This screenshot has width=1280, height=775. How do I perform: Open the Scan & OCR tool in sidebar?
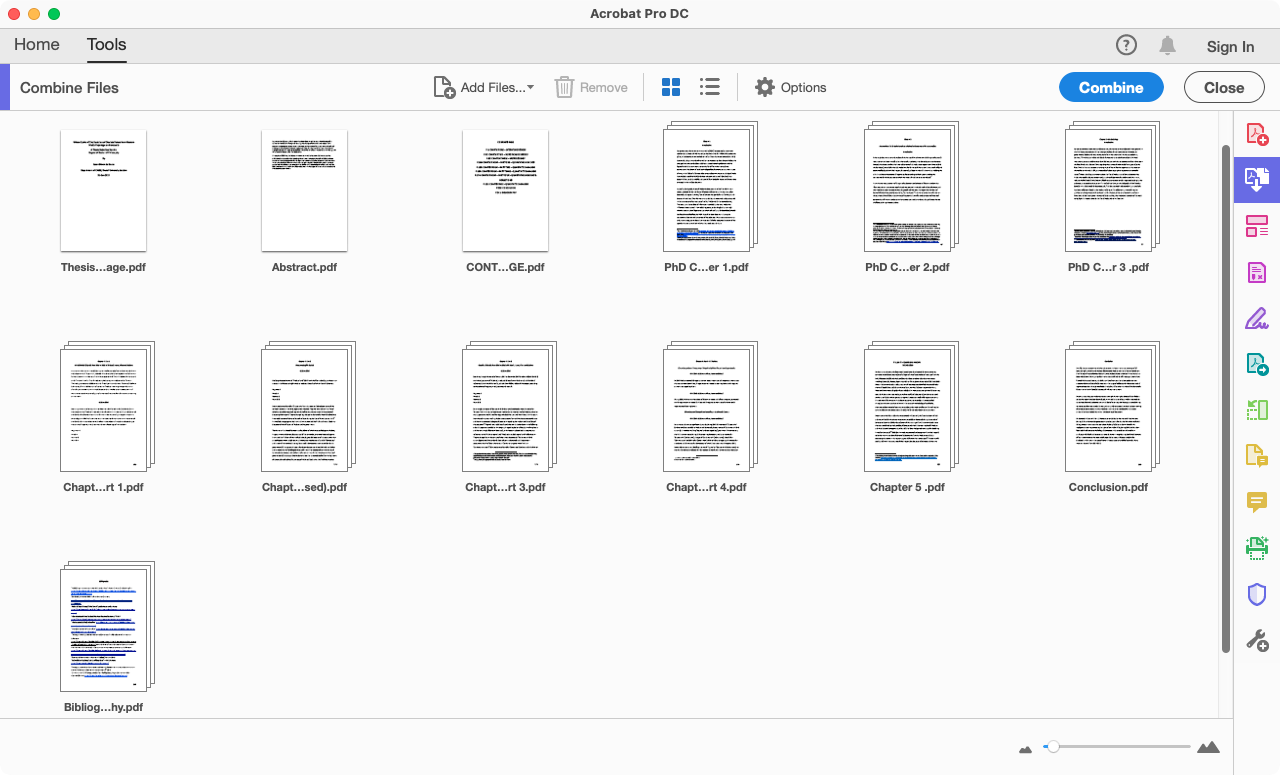1257,548
